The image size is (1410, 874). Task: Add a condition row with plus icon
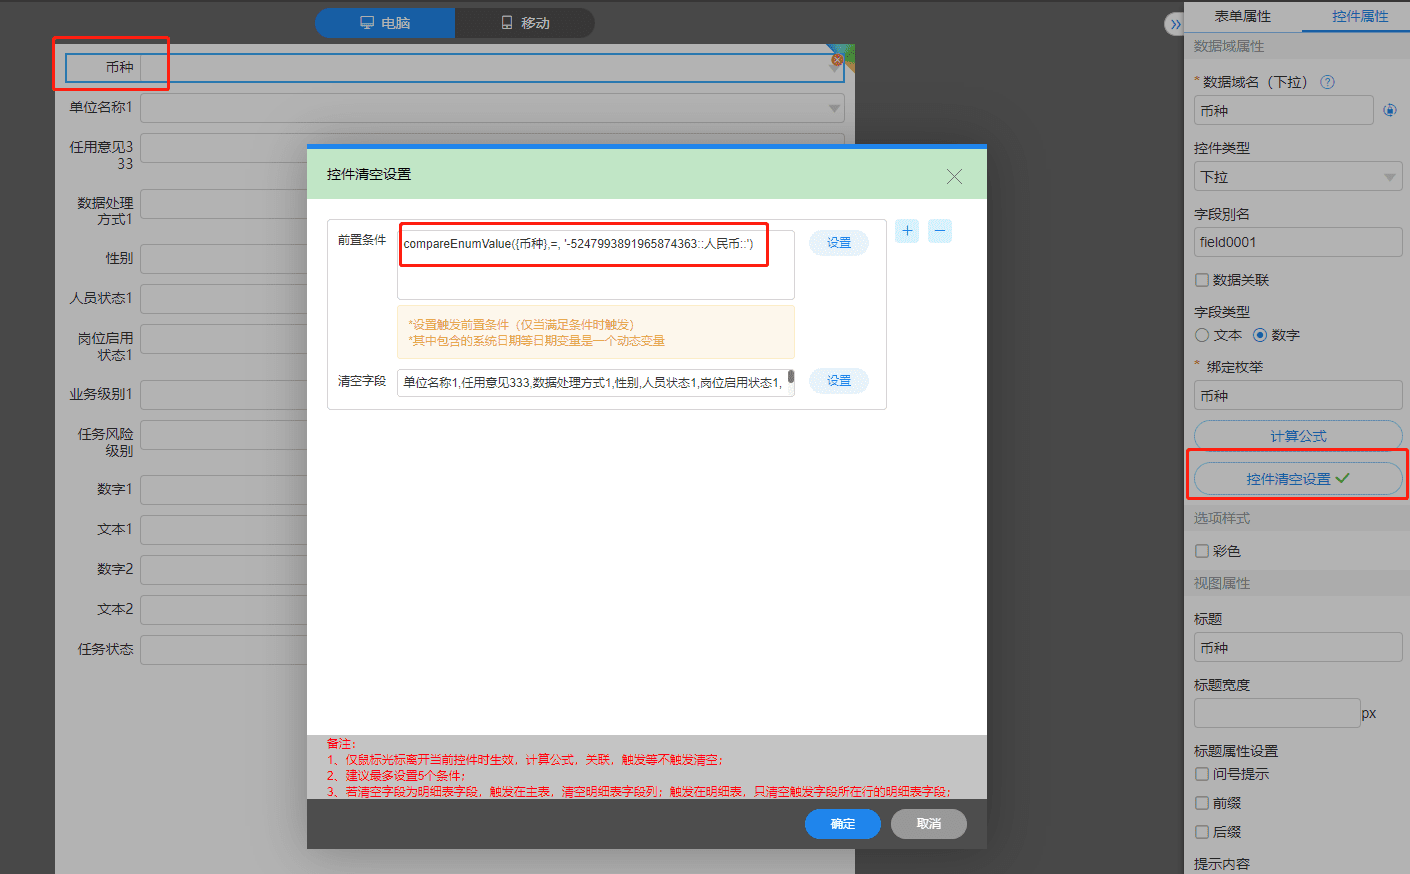(907, 231)
